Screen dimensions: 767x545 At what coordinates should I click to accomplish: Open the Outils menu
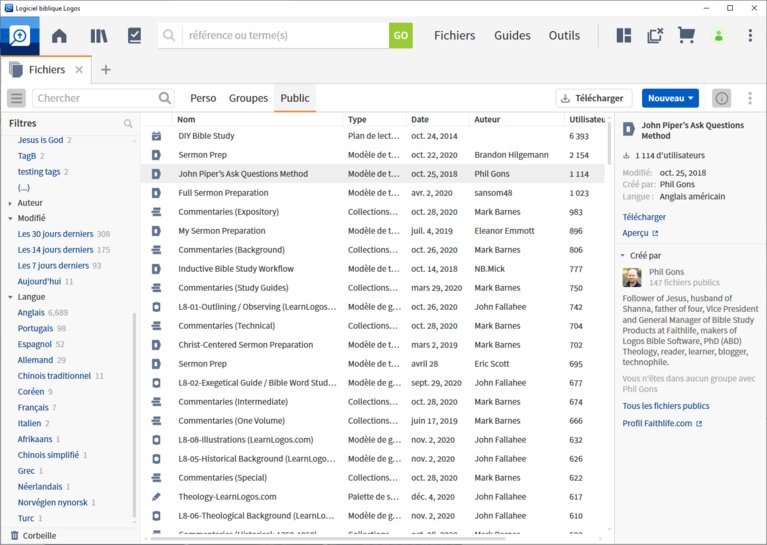point(564,35)
